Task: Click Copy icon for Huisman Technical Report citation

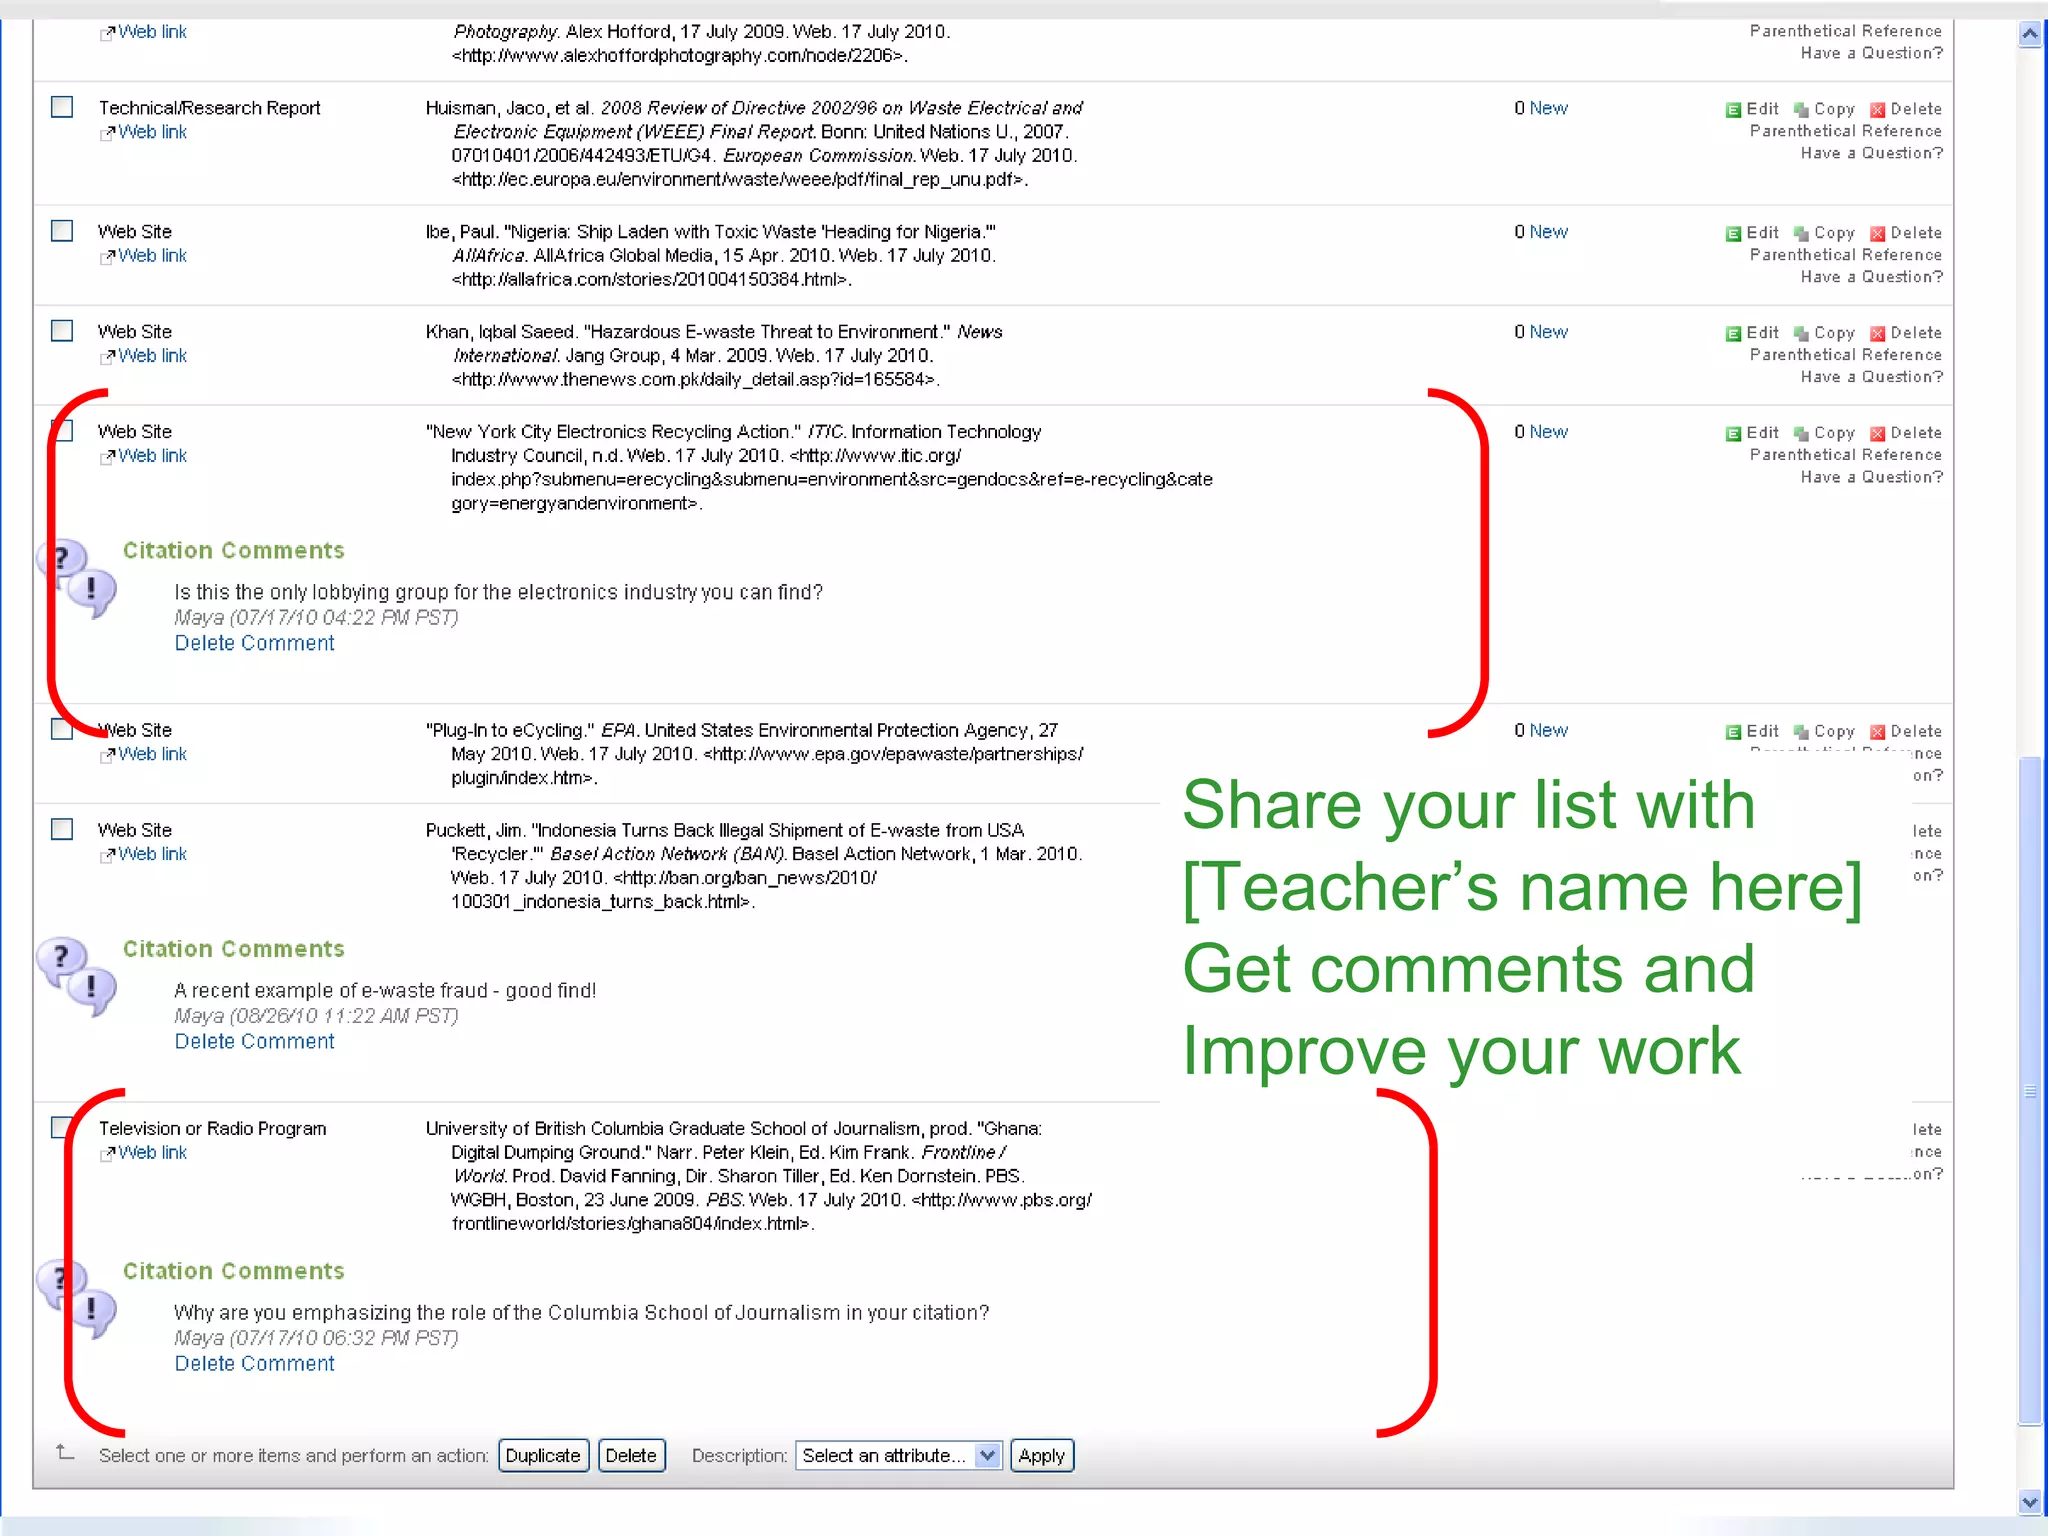Action: [1801, 110]
